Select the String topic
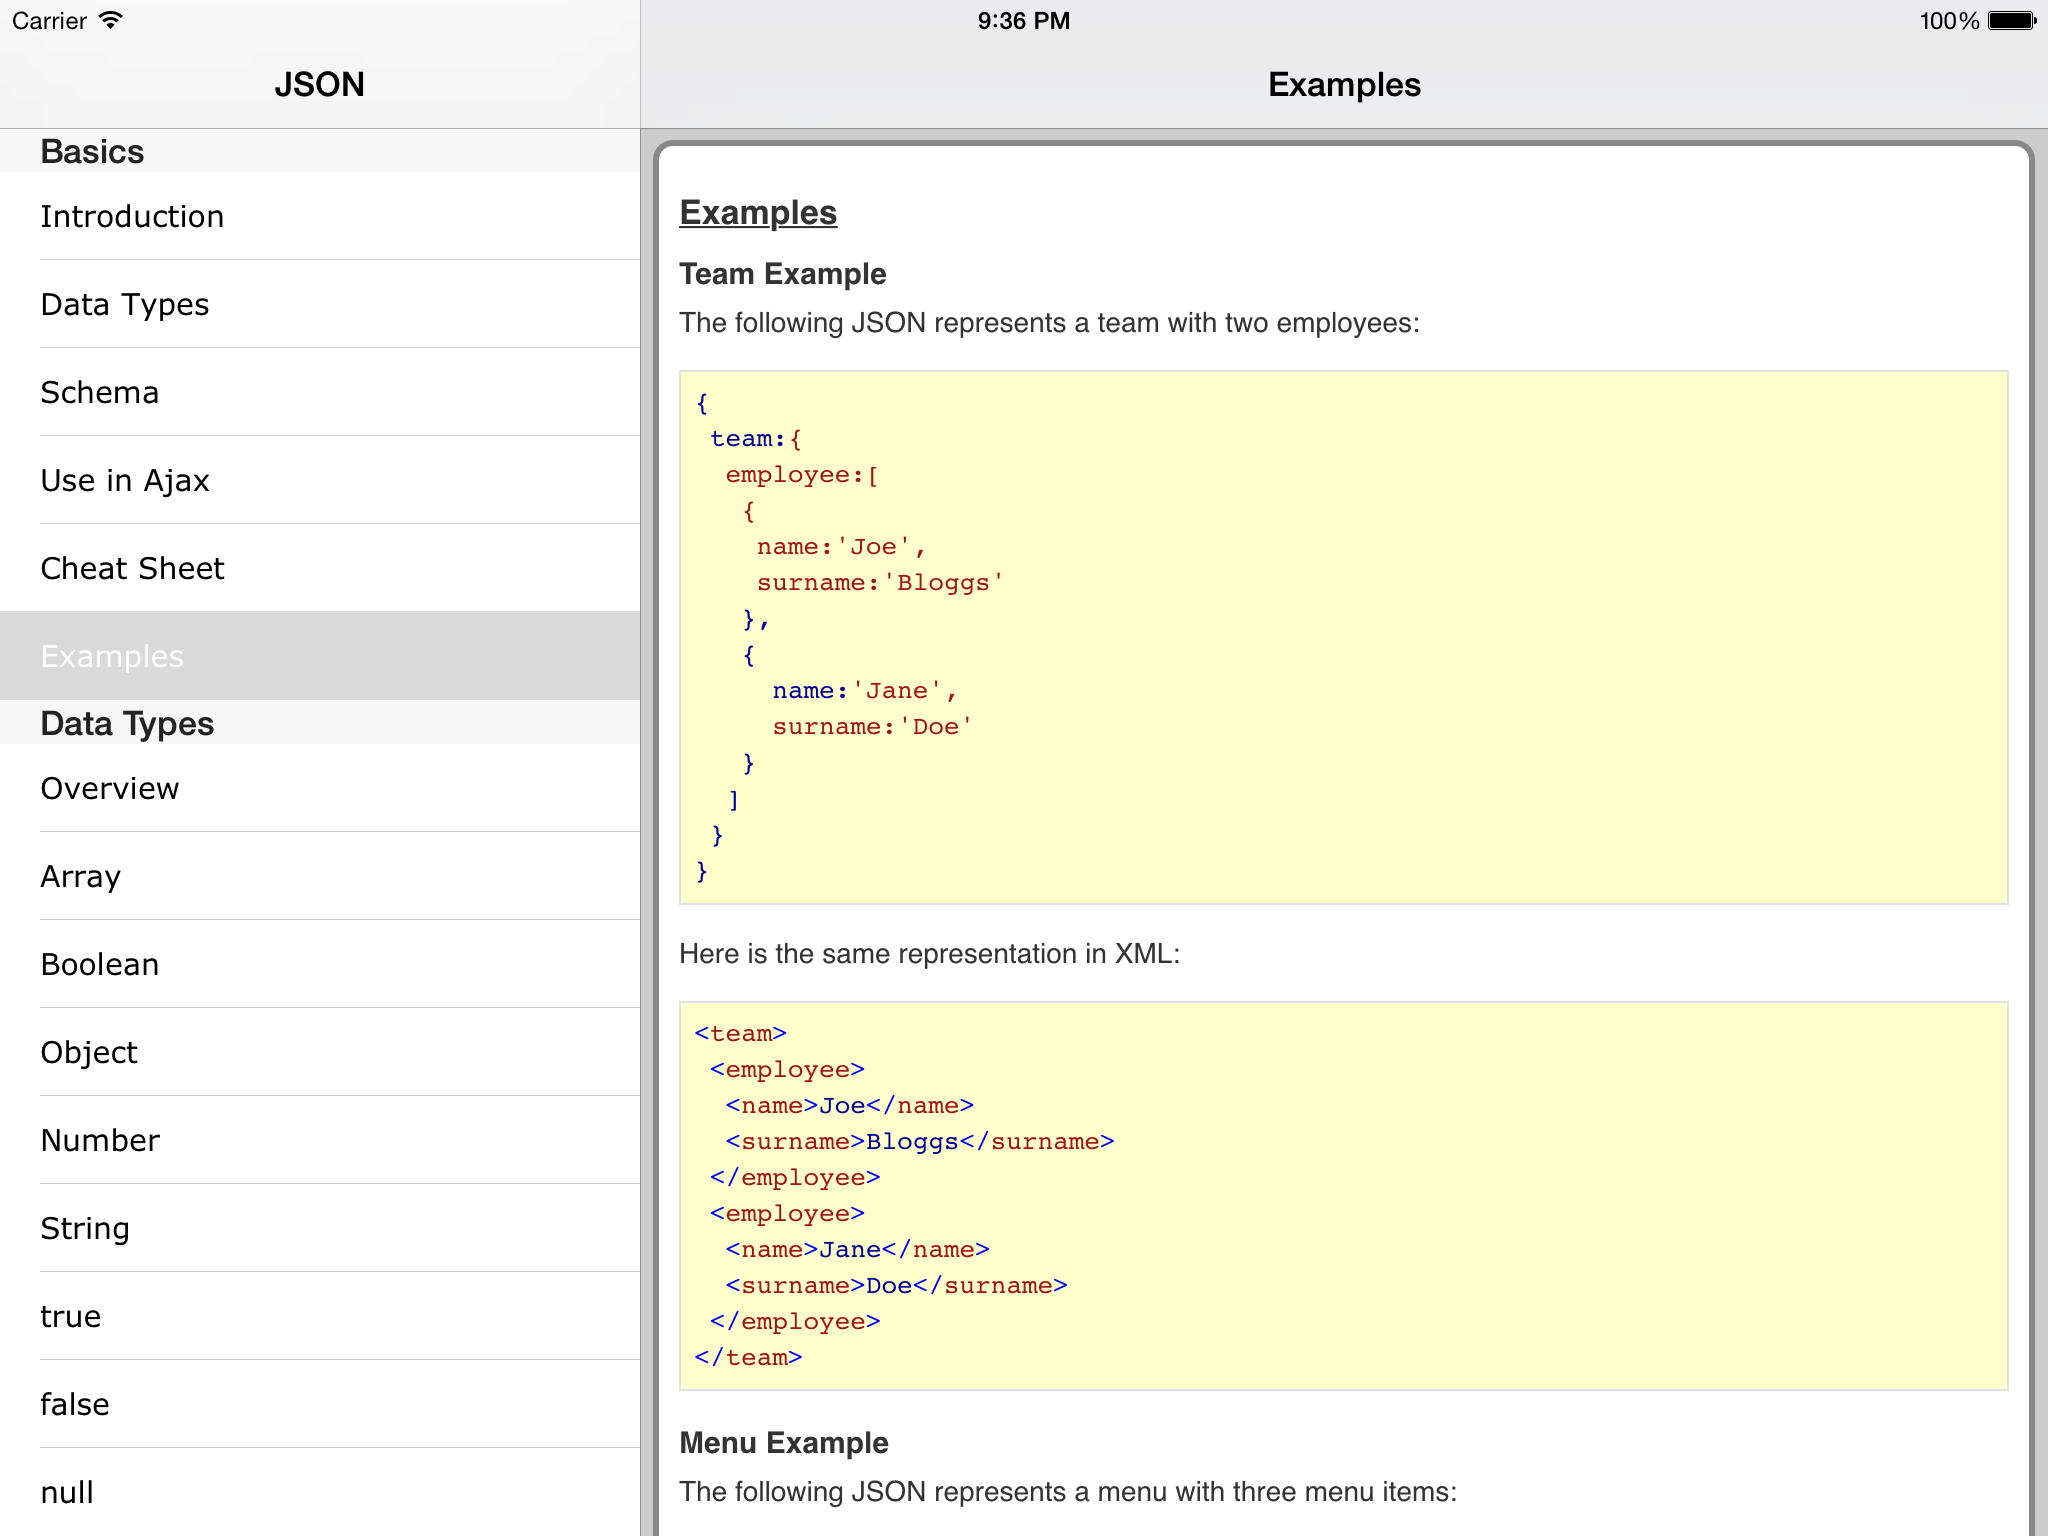Viewport: 2048px width, 1536px height. [x=85, y=1228]
